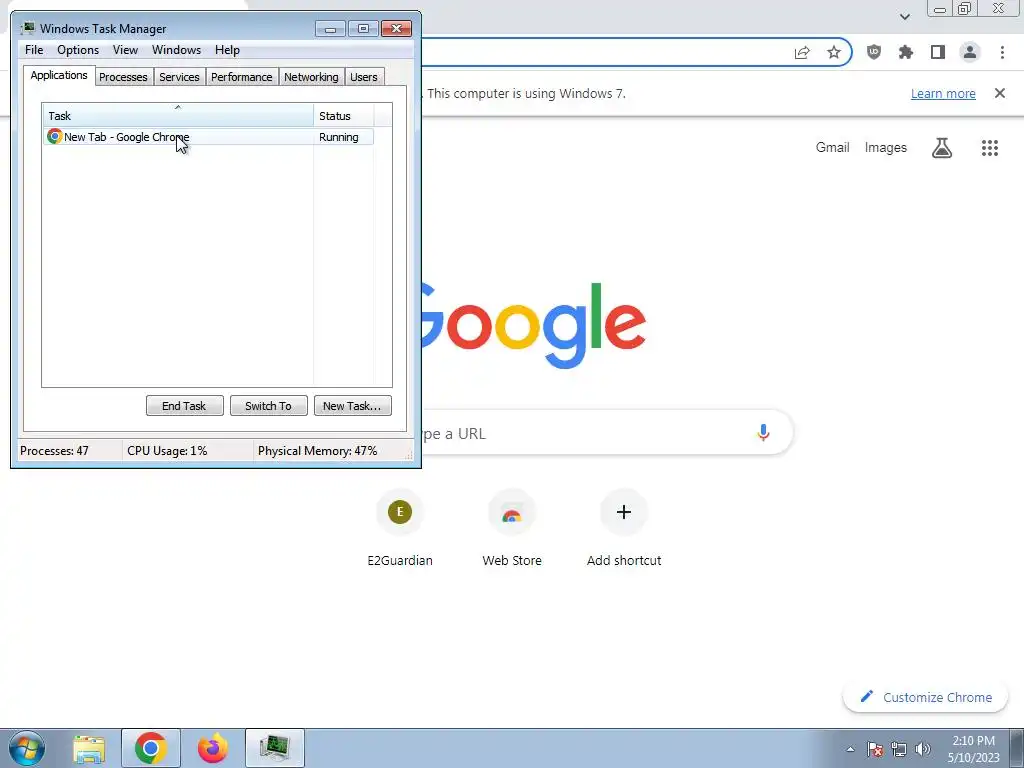Open network tray icon
The image size is (1024, 768).
pos(899,749)
